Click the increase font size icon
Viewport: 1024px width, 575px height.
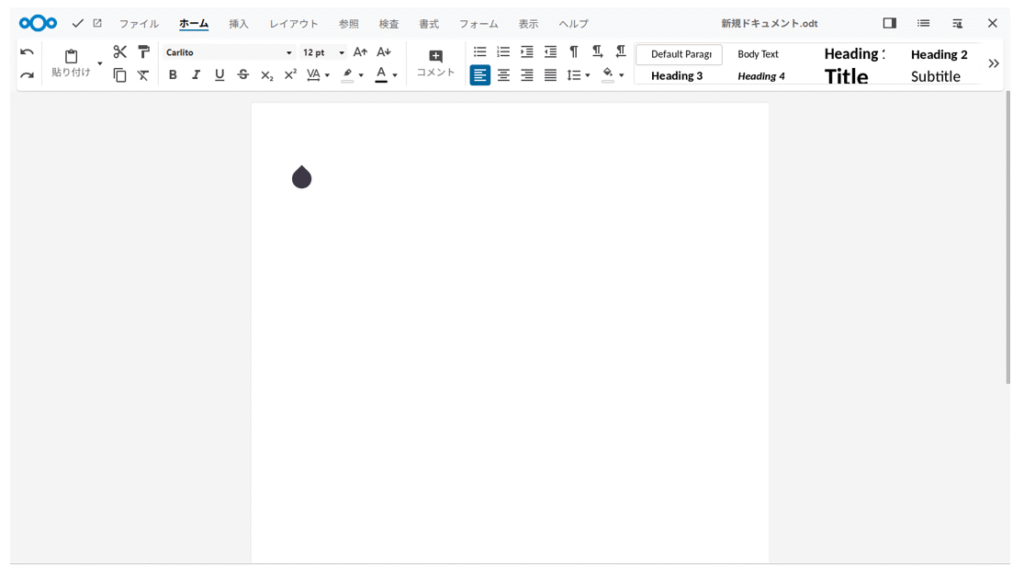tap(360, 52)
